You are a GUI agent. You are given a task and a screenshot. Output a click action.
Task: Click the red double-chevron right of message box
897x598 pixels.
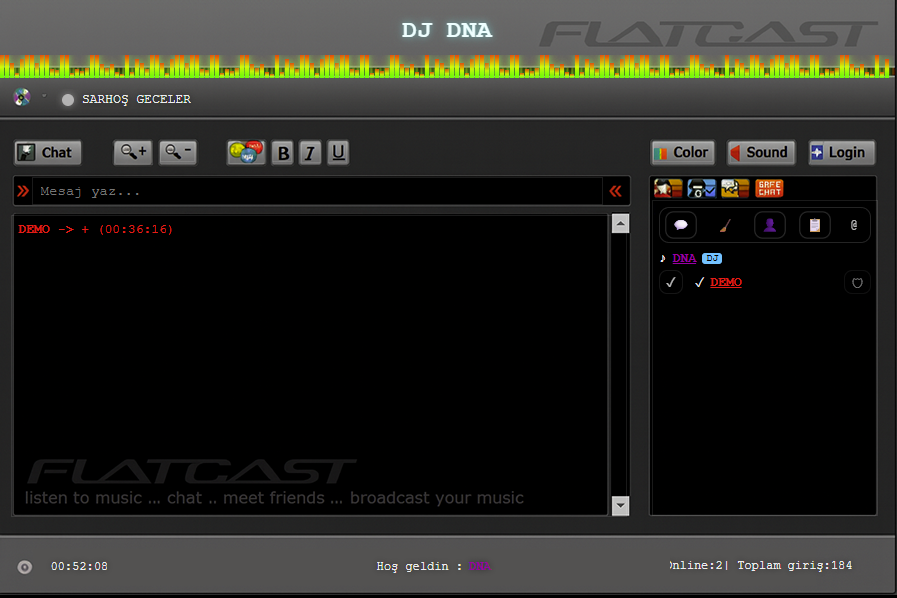pos(616,191)
